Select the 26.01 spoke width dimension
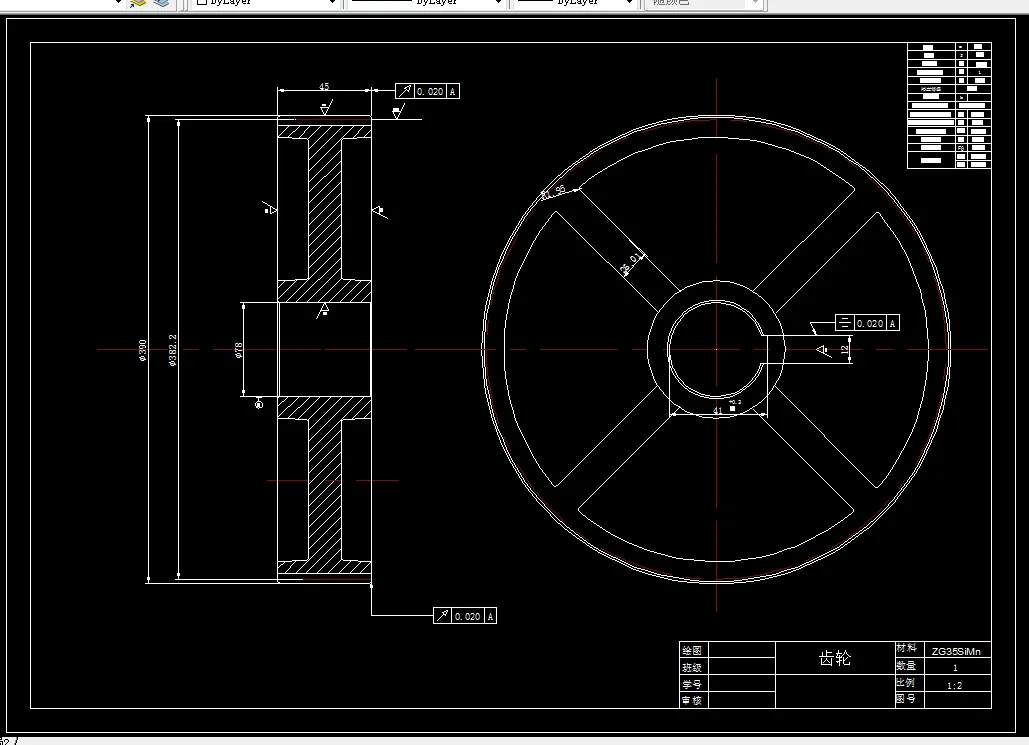This screenshot has width=1029, height=745. [631, 263]
